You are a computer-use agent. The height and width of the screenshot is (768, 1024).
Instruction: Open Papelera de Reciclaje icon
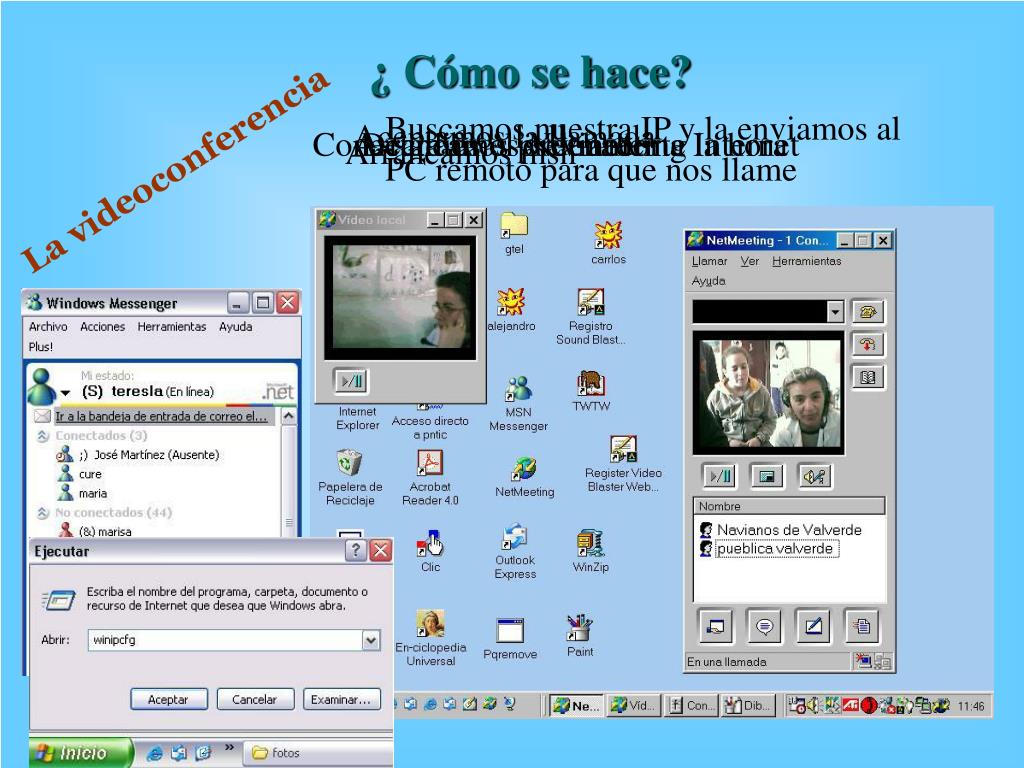[x=350, y=477]
